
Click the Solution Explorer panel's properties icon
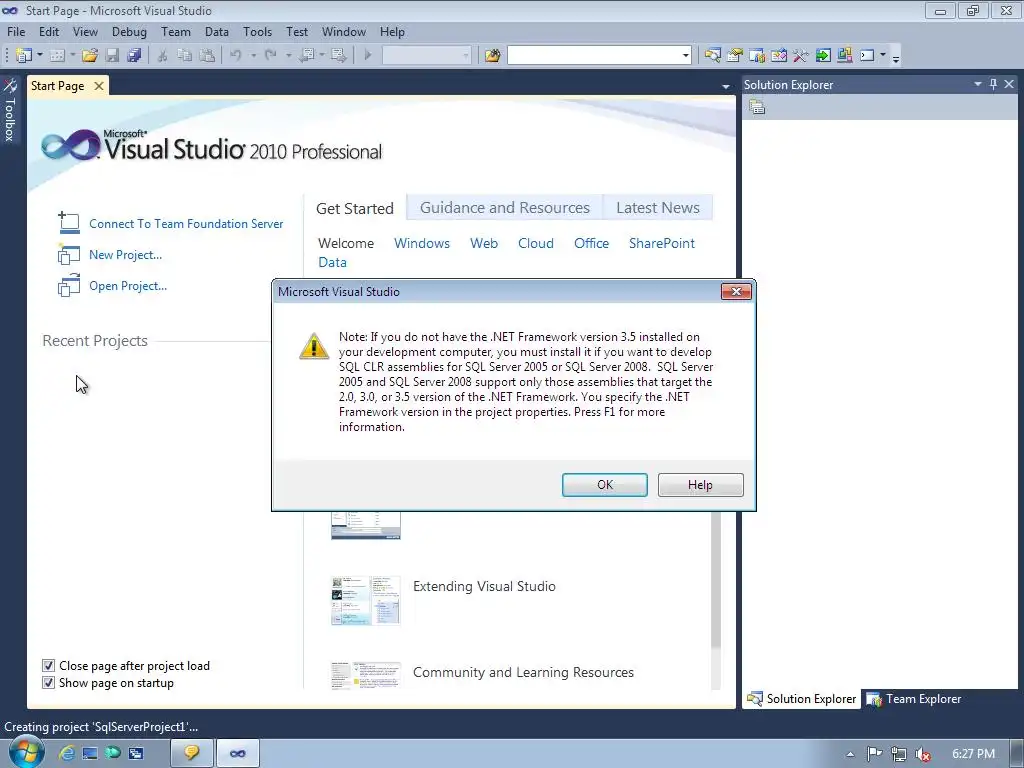pyautogui.click(x=757, y=107)
